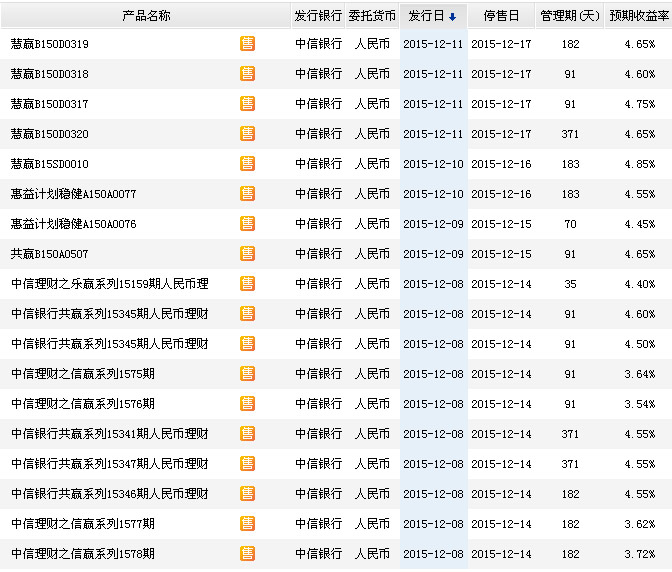Click the 售 icon for 共赢B150A0507
This screenshot has height=572, width=672.
(x=247, y=254)
